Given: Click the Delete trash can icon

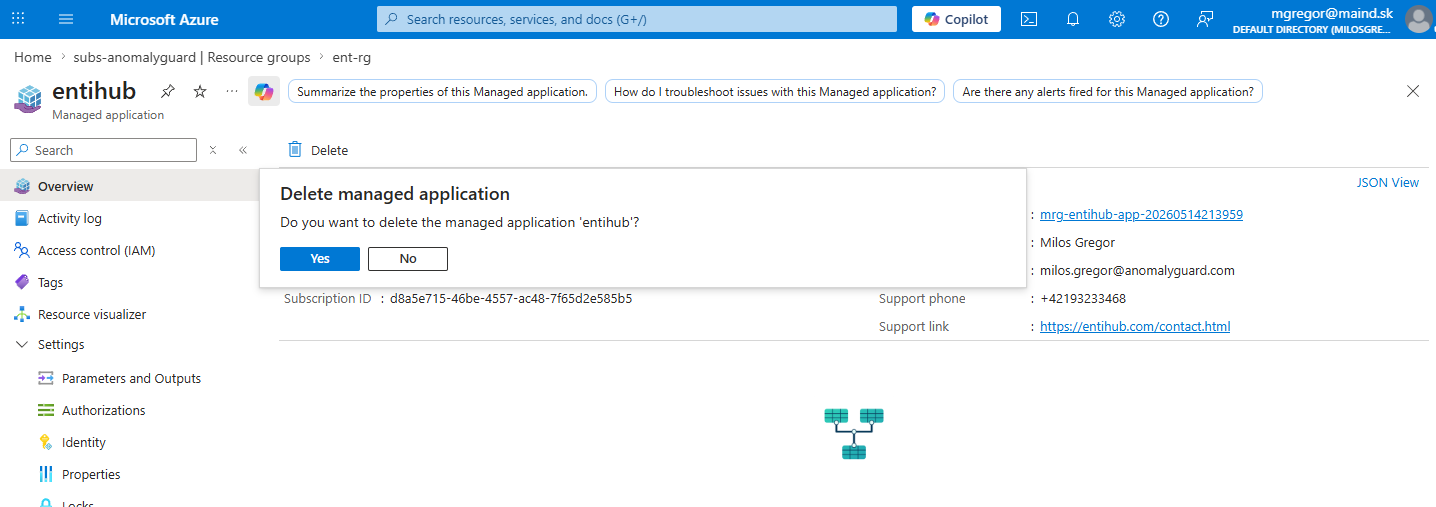Looking at the screenshot, I should pyautogui.click(x=295, y=149).
